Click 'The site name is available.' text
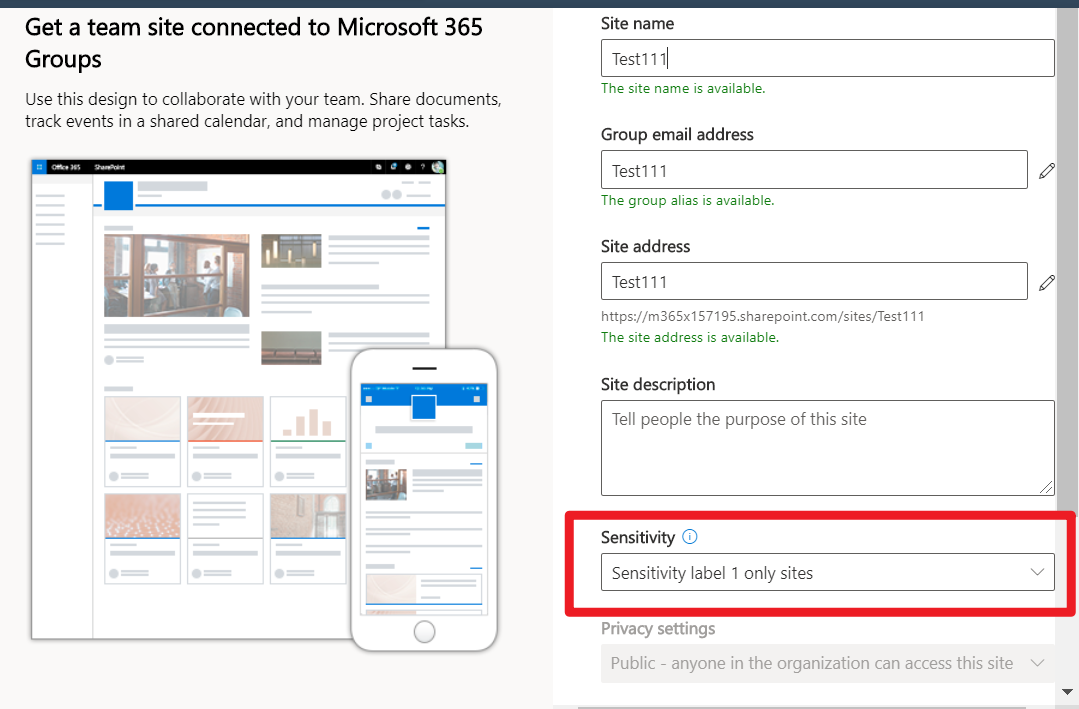Image resolution: width=1079 pixels, height=709 pixels. point(683,88)
